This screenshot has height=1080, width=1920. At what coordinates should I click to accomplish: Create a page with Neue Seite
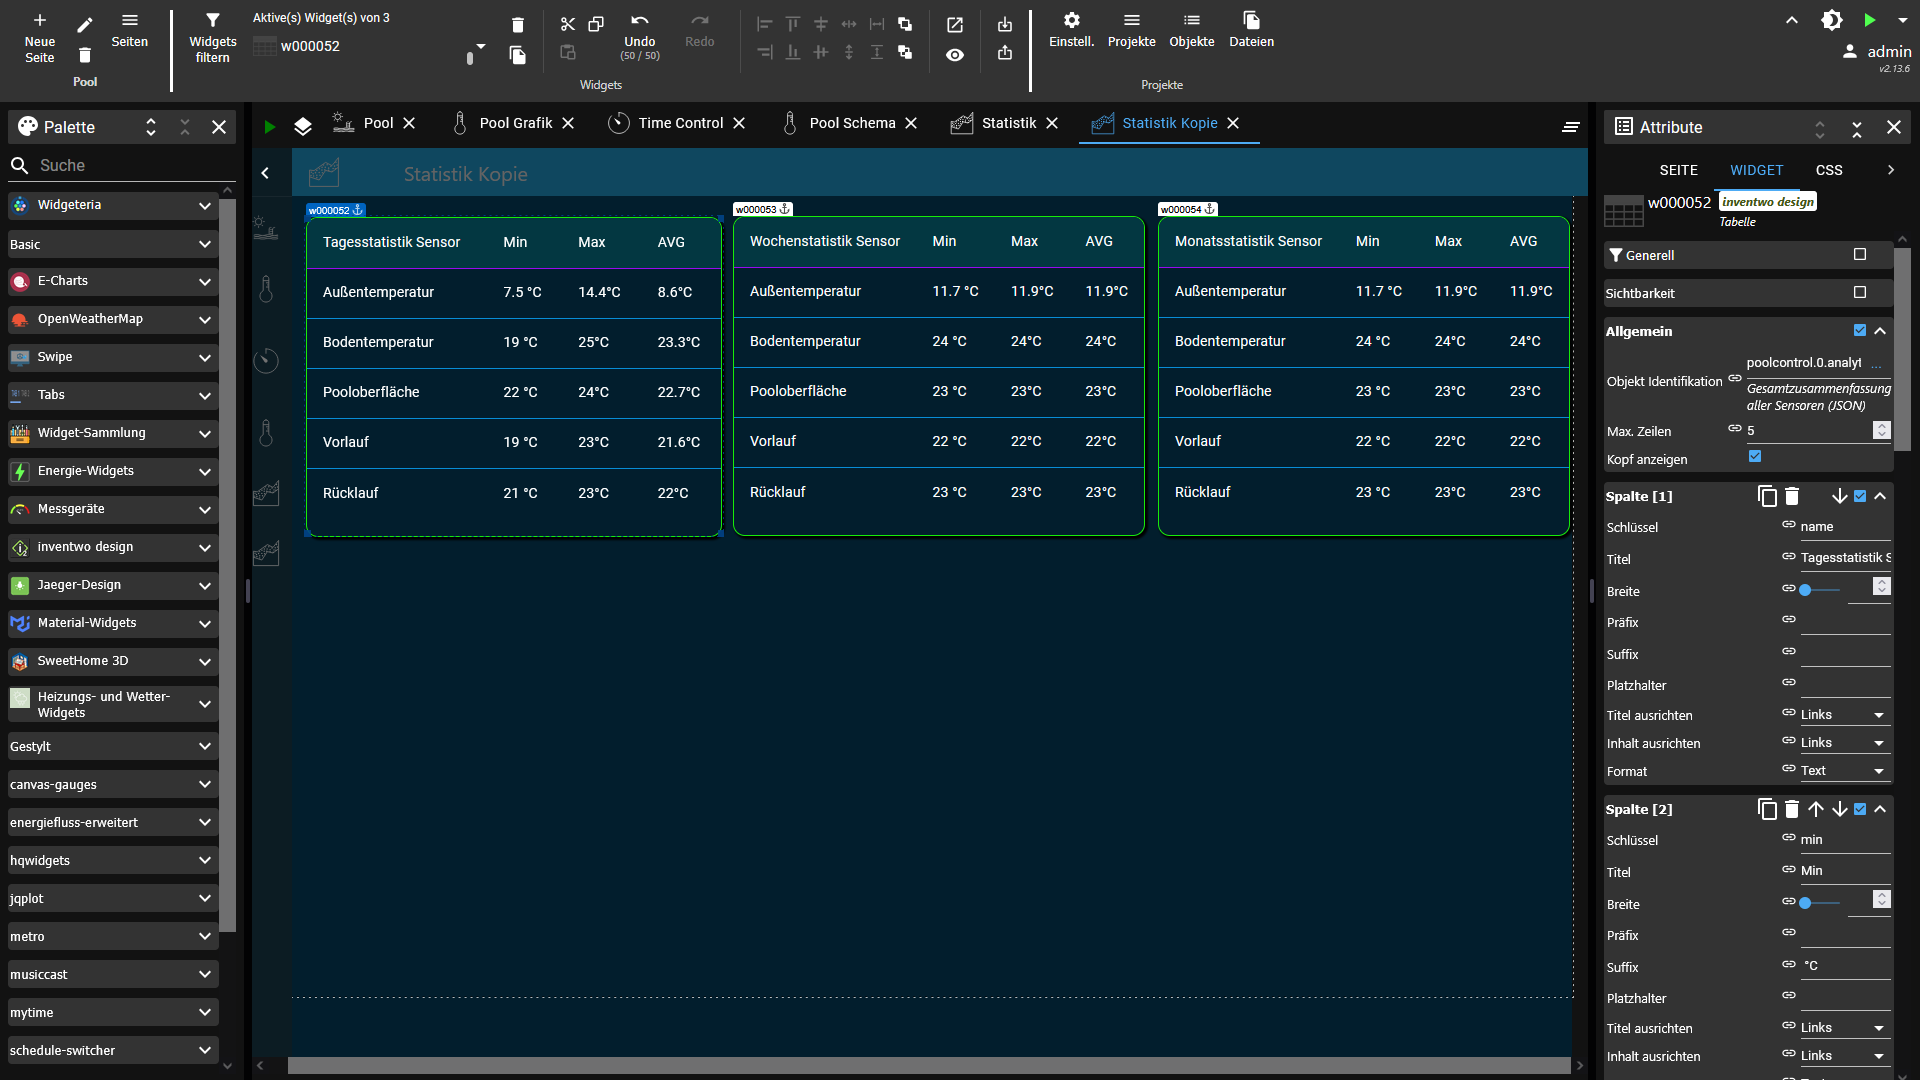(39, 32)
